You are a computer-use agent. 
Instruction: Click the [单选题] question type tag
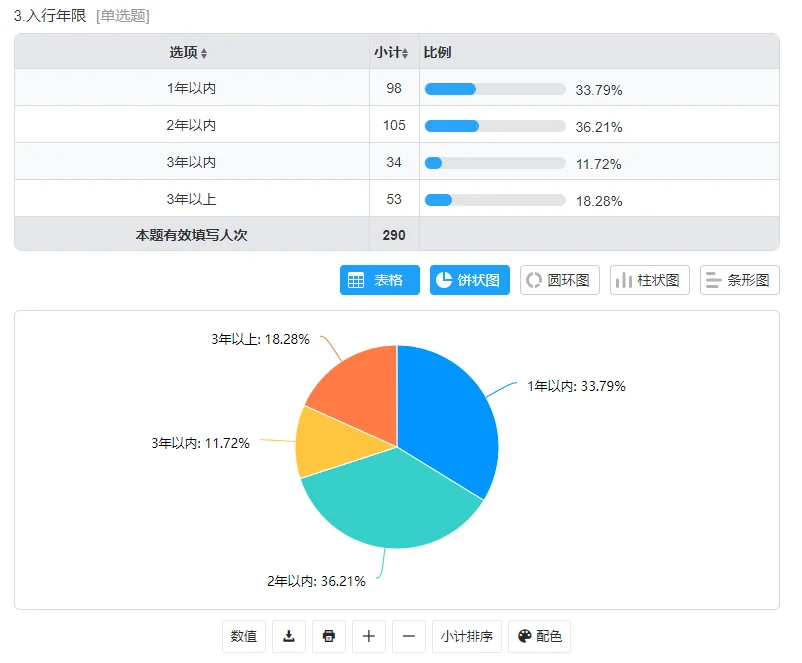tap(123, 16)
